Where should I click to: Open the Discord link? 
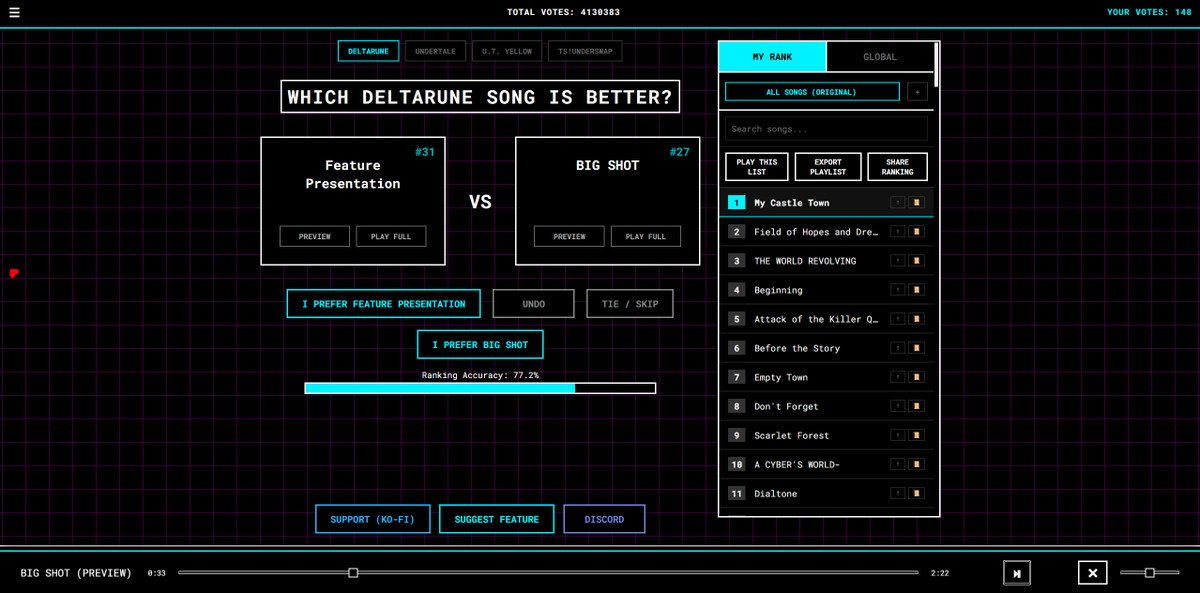tap(604, 519)
